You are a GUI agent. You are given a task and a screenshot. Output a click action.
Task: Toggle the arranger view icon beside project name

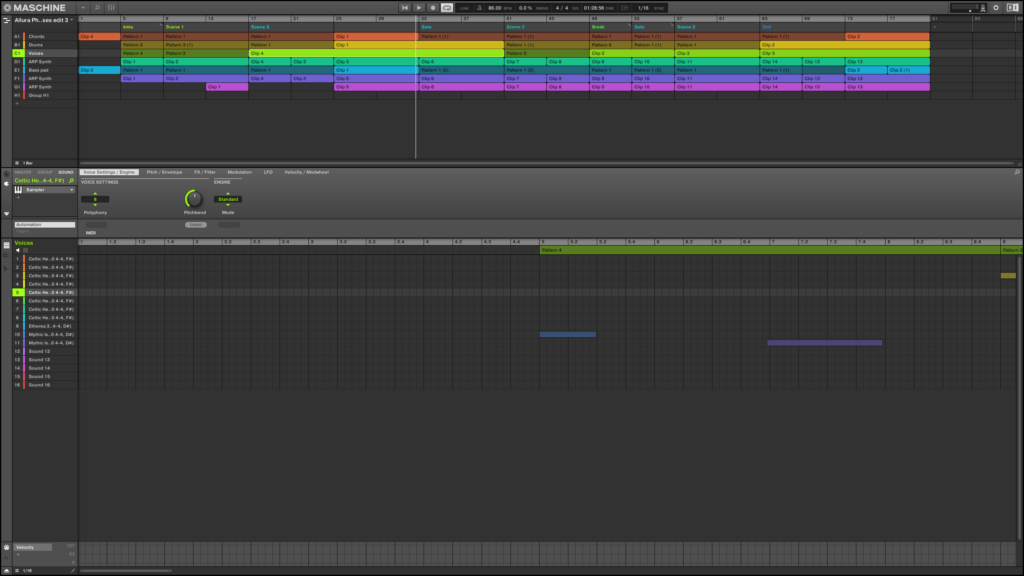(x=7, y=20)
